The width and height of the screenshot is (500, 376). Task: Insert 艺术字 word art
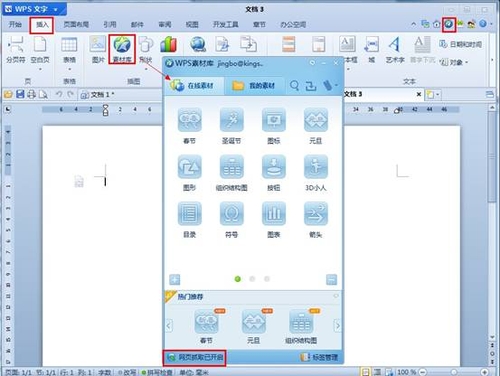395,49
